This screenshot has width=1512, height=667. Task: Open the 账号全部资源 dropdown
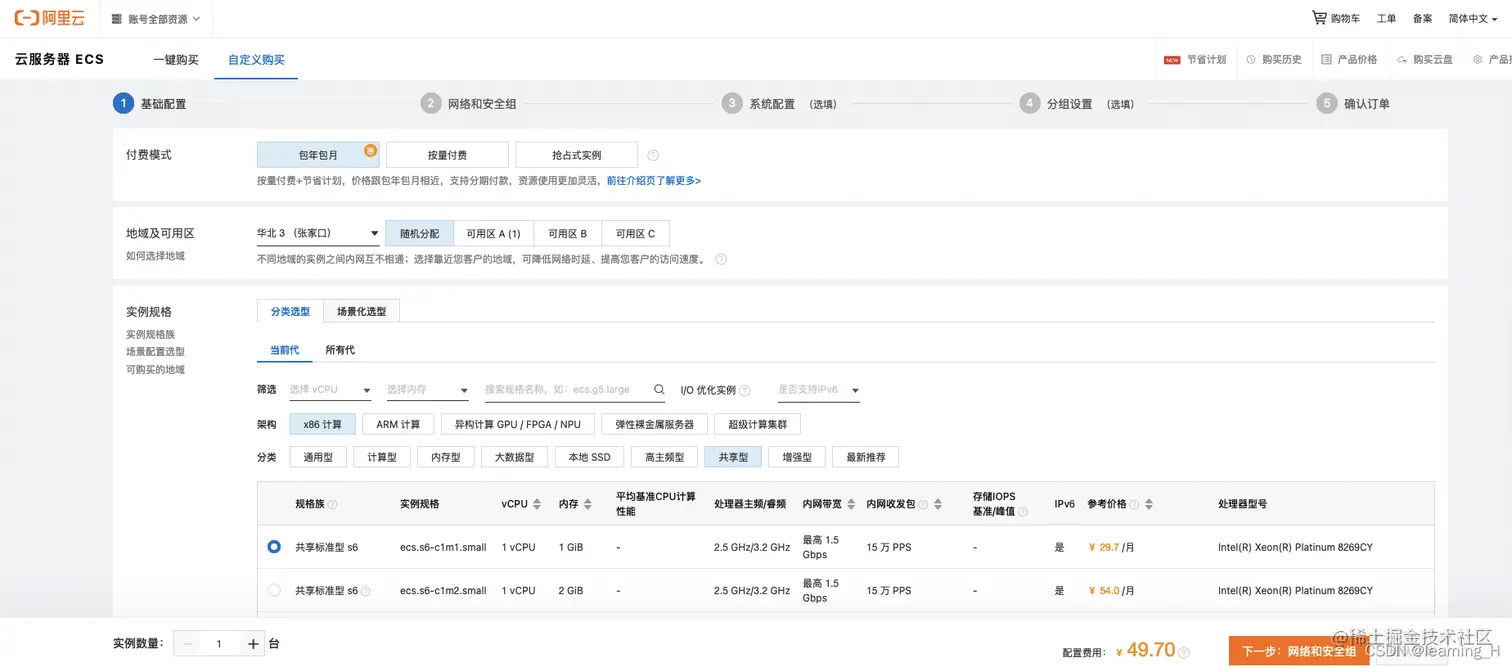pyautogui.click(x=156, y=18)
